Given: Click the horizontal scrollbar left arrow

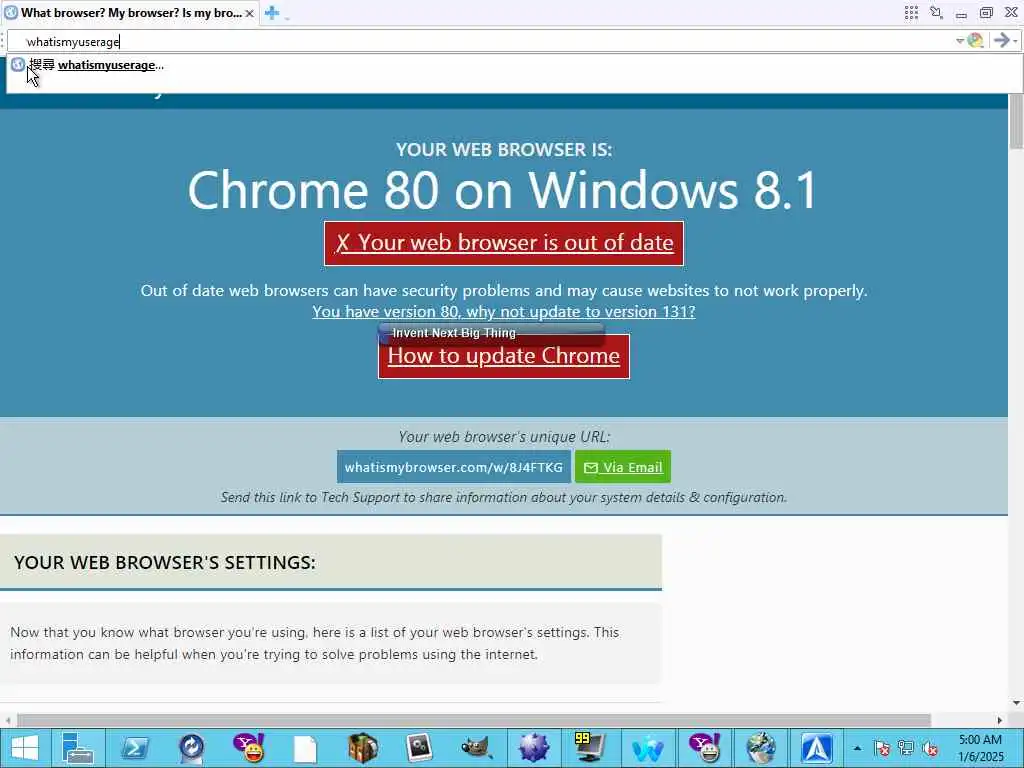Looking at the screenshot, I should point(8,720).
